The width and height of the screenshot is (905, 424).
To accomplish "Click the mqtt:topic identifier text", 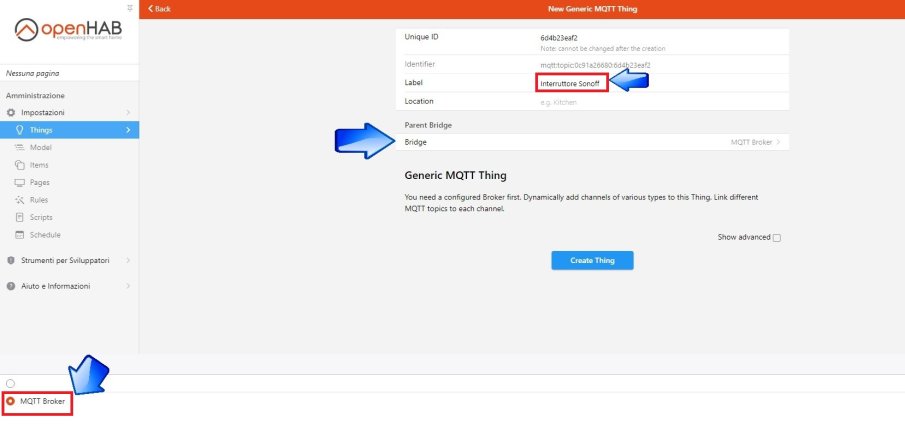I will 595,65.
